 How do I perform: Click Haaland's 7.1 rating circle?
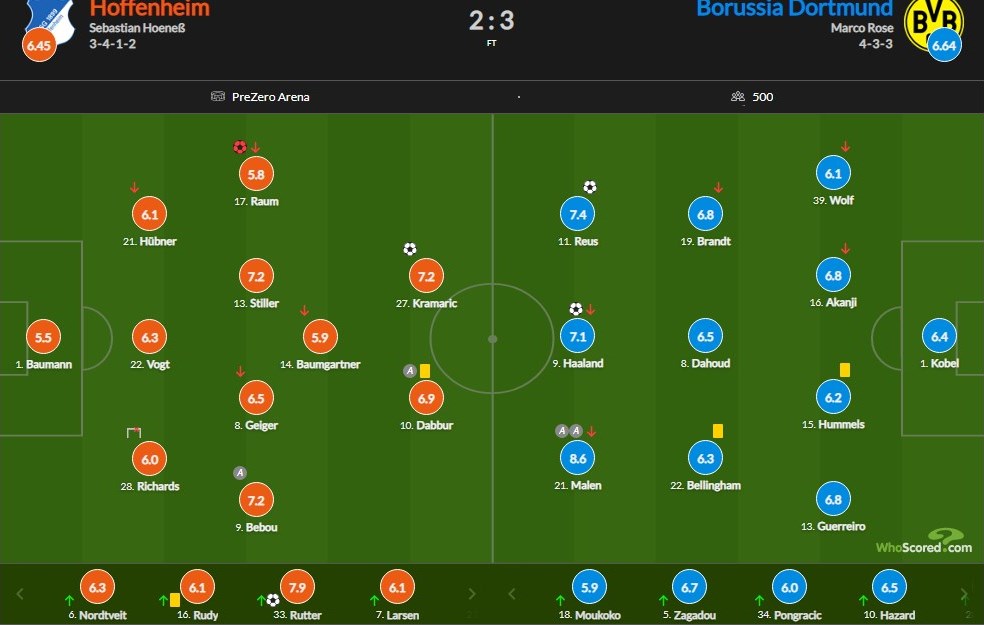577,336
